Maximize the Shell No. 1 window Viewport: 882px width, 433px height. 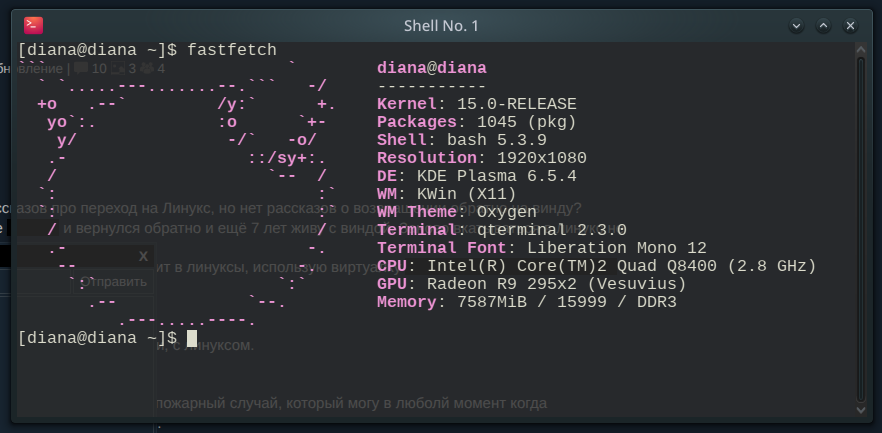[824, 25]
